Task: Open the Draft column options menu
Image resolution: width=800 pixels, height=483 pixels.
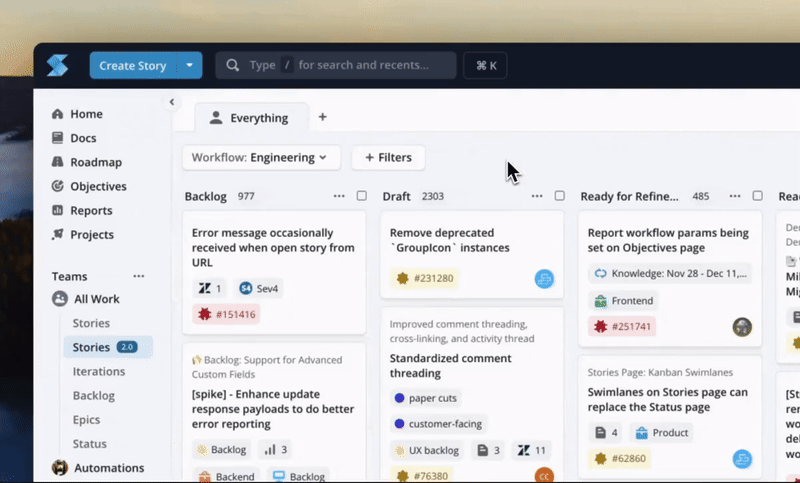Action: [x=537, y=196]
